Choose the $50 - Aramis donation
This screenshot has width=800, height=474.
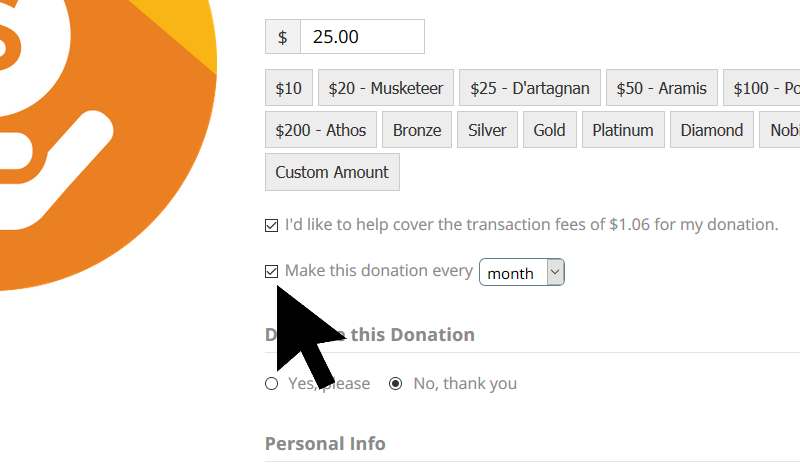coord(662,88)
